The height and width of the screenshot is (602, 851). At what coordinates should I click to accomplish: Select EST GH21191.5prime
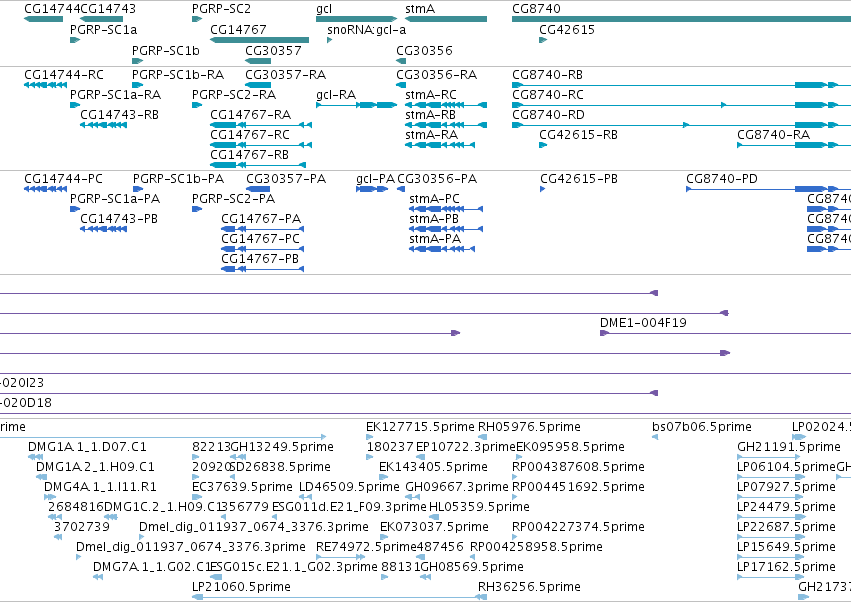pyautogui.click(x=769, y=457)
